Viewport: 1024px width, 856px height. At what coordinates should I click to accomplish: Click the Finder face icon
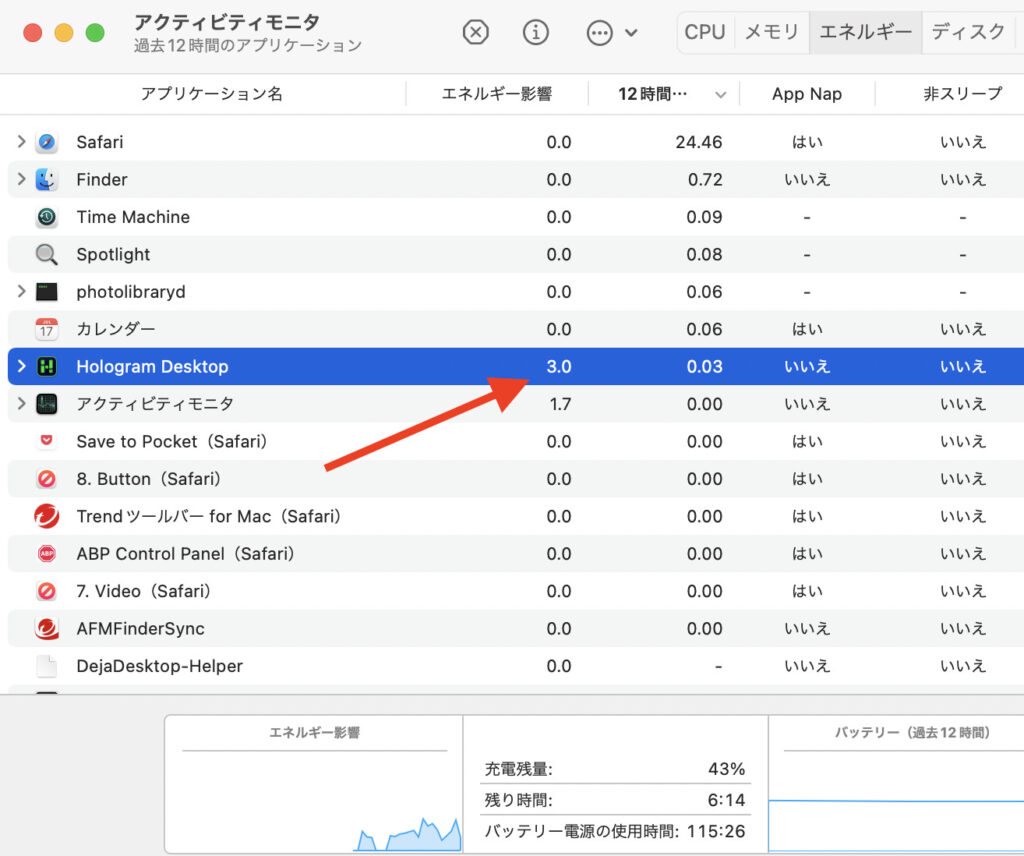46,179
